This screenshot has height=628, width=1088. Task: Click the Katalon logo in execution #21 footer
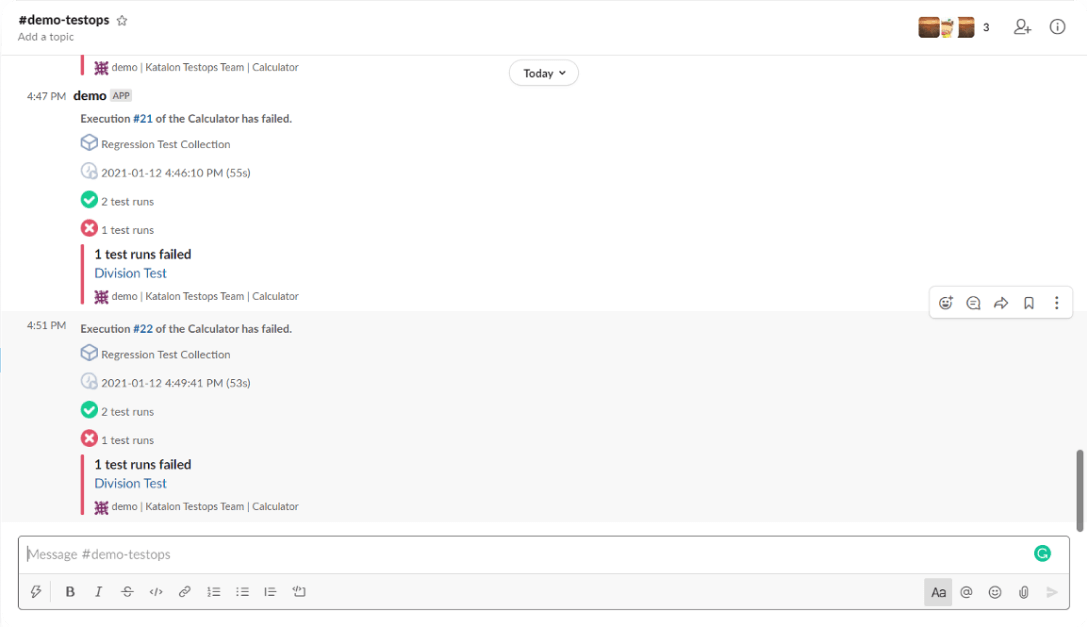(x=101, y=297)
